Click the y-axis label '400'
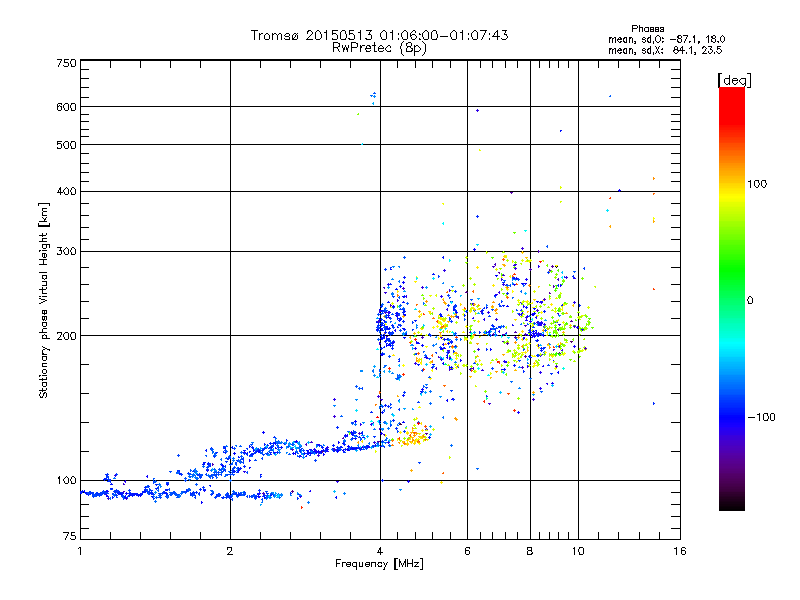Image resolution: width=800 pixels, height=600 pixels. (66, 191)
